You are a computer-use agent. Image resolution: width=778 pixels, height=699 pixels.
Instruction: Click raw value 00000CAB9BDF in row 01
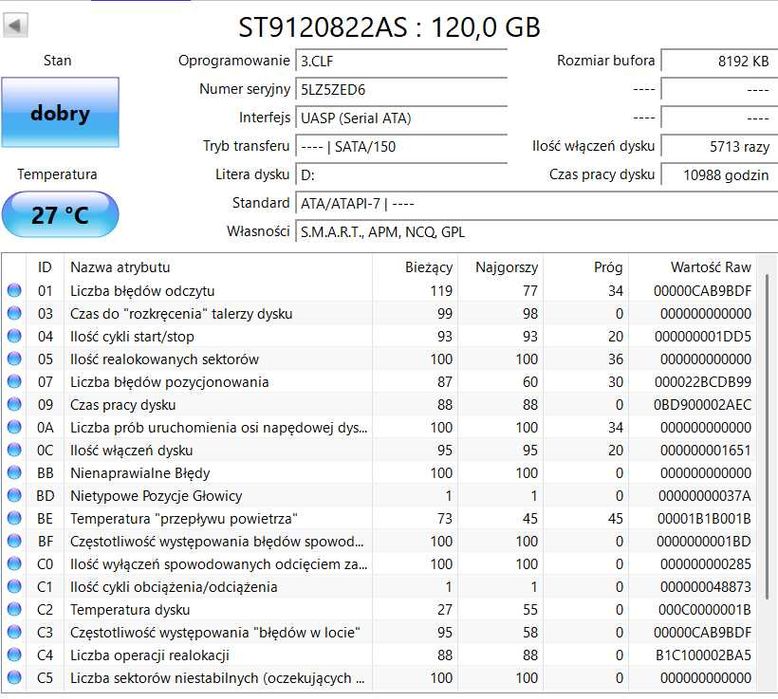(703, 291)
